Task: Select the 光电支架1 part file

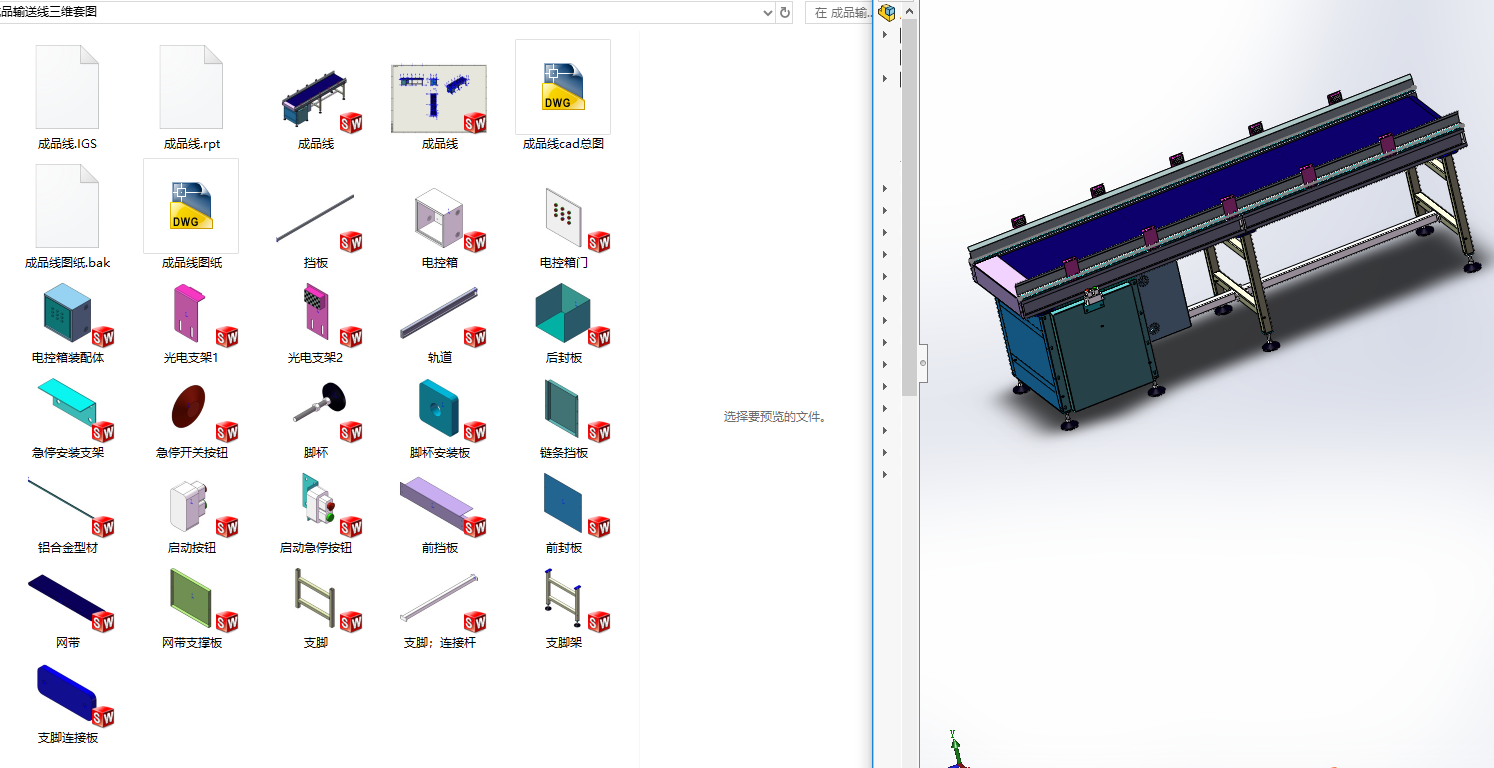Action: 191,322
